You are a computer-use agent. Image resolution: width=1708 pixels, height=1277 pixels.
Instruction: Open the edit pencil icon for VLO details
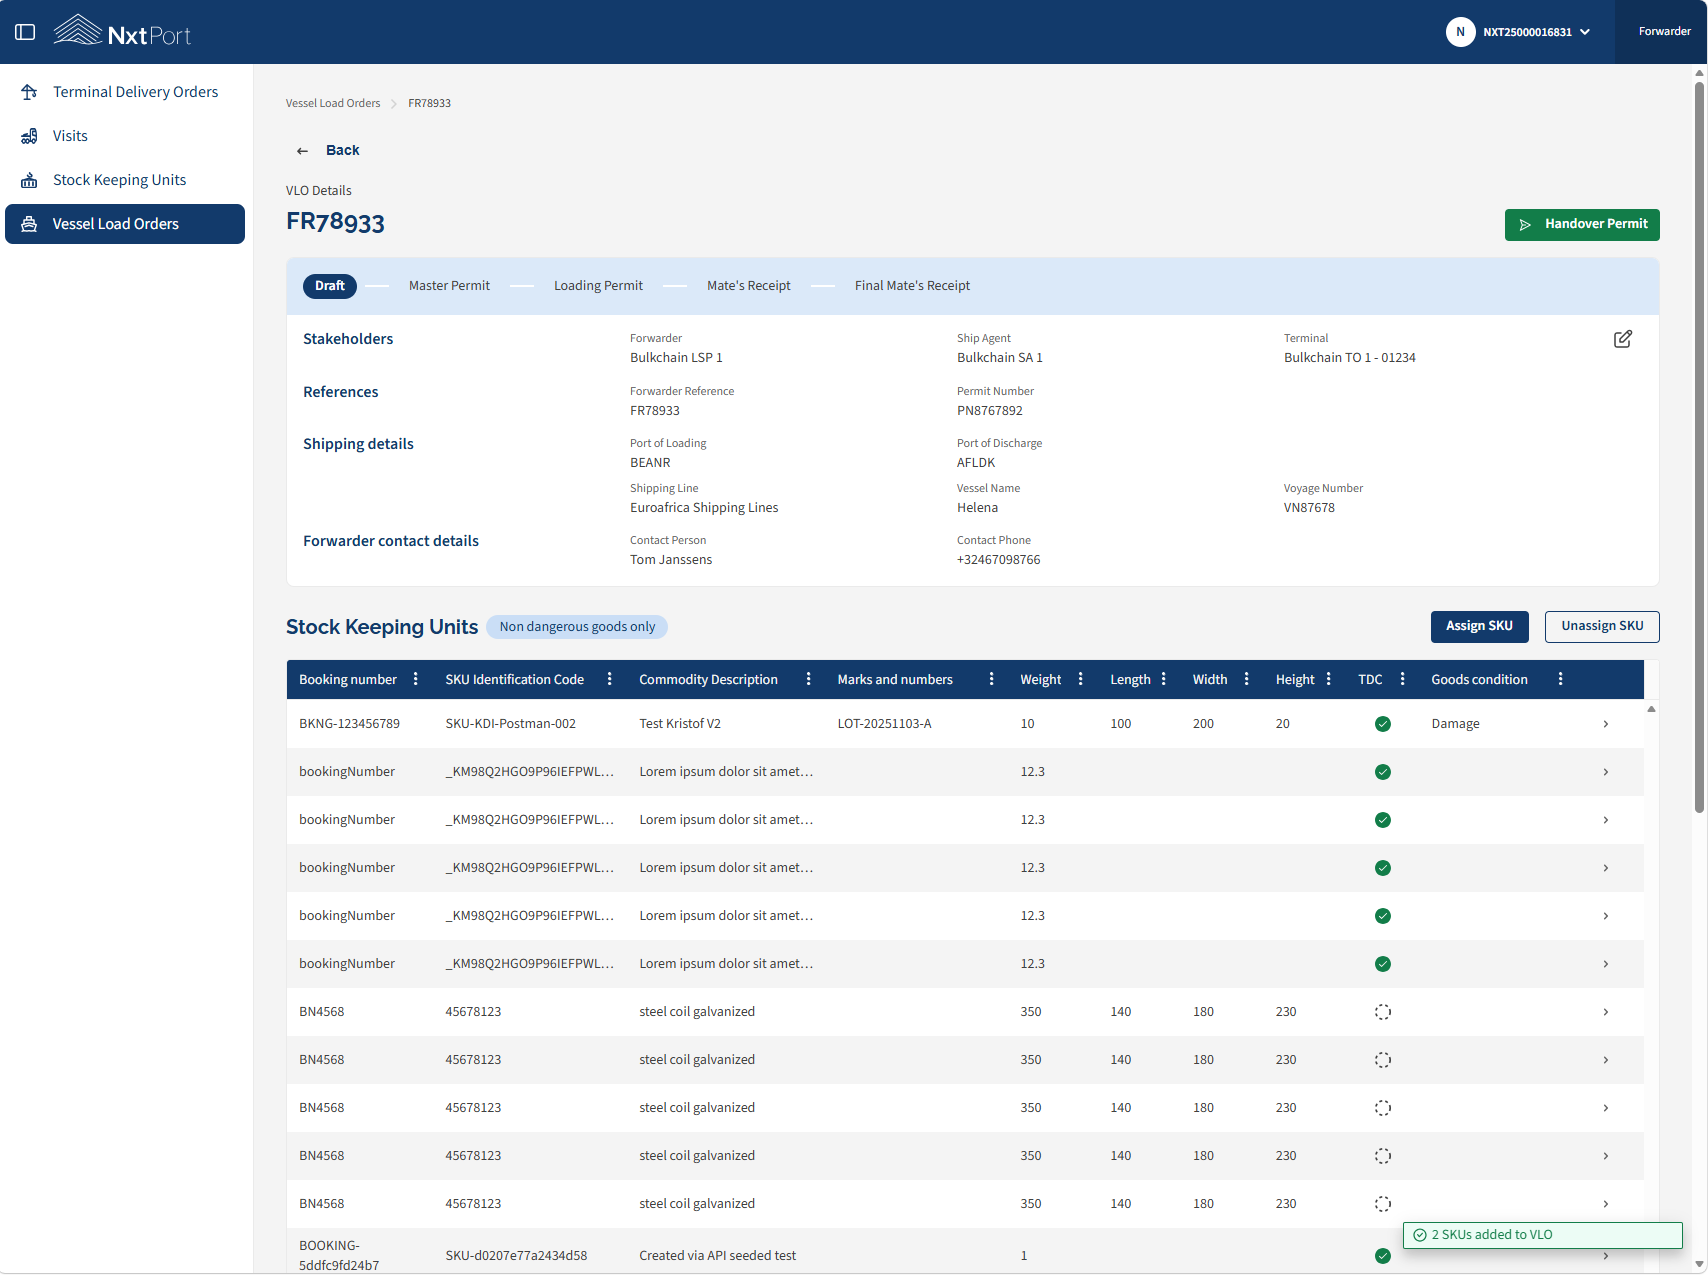coord(1623,339)
